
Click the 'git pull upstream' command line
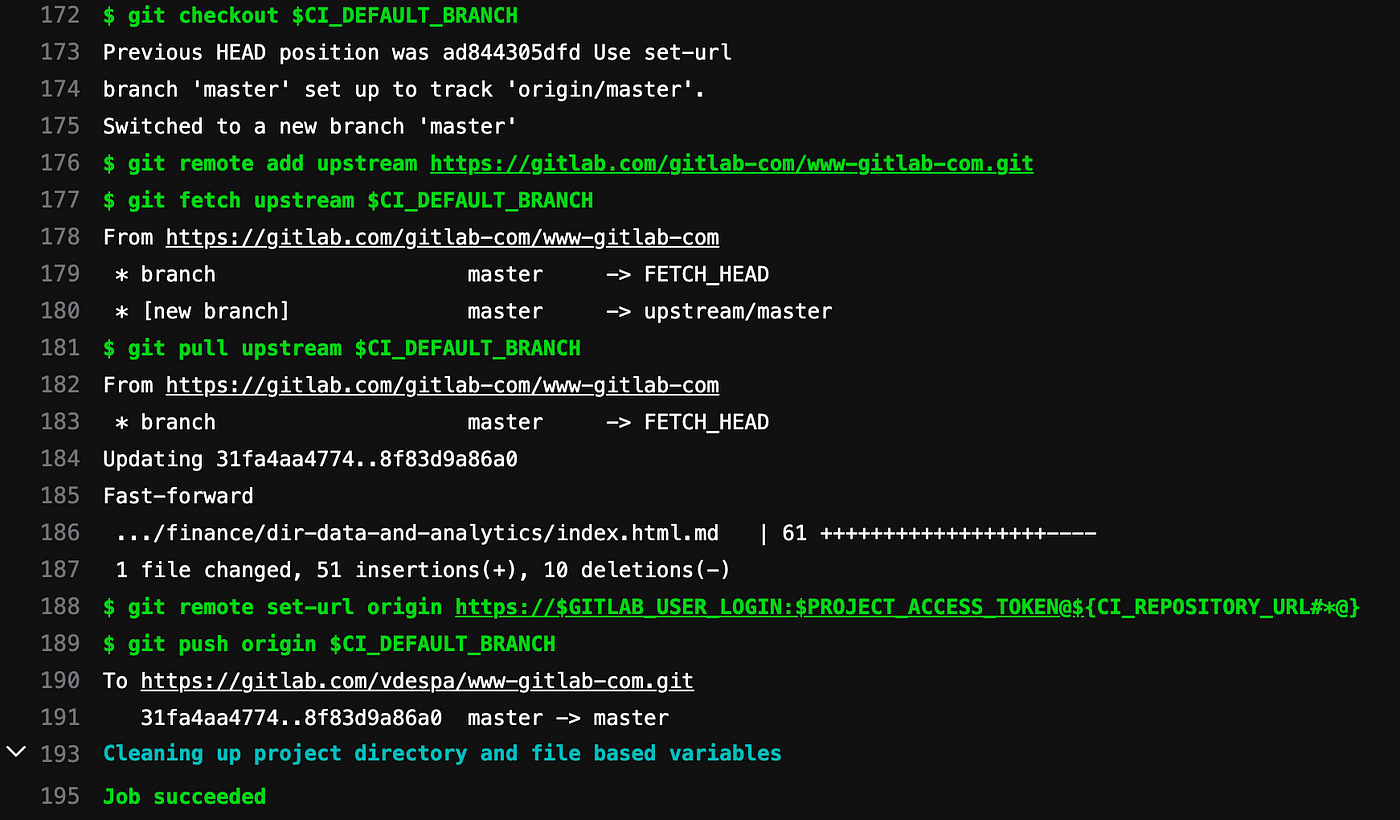(342, 348)
